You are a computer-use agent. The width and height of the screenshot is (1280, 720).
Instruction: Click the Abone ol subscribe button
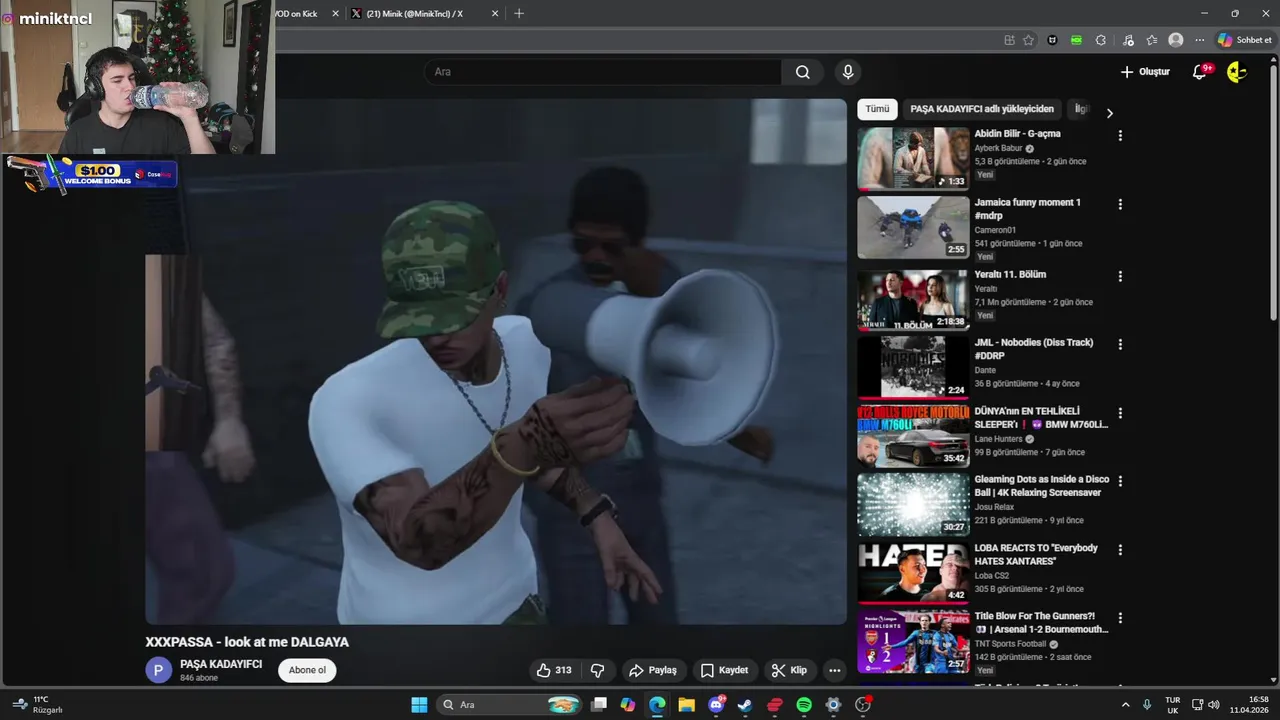pyautogui.click(x=307, y=670)
